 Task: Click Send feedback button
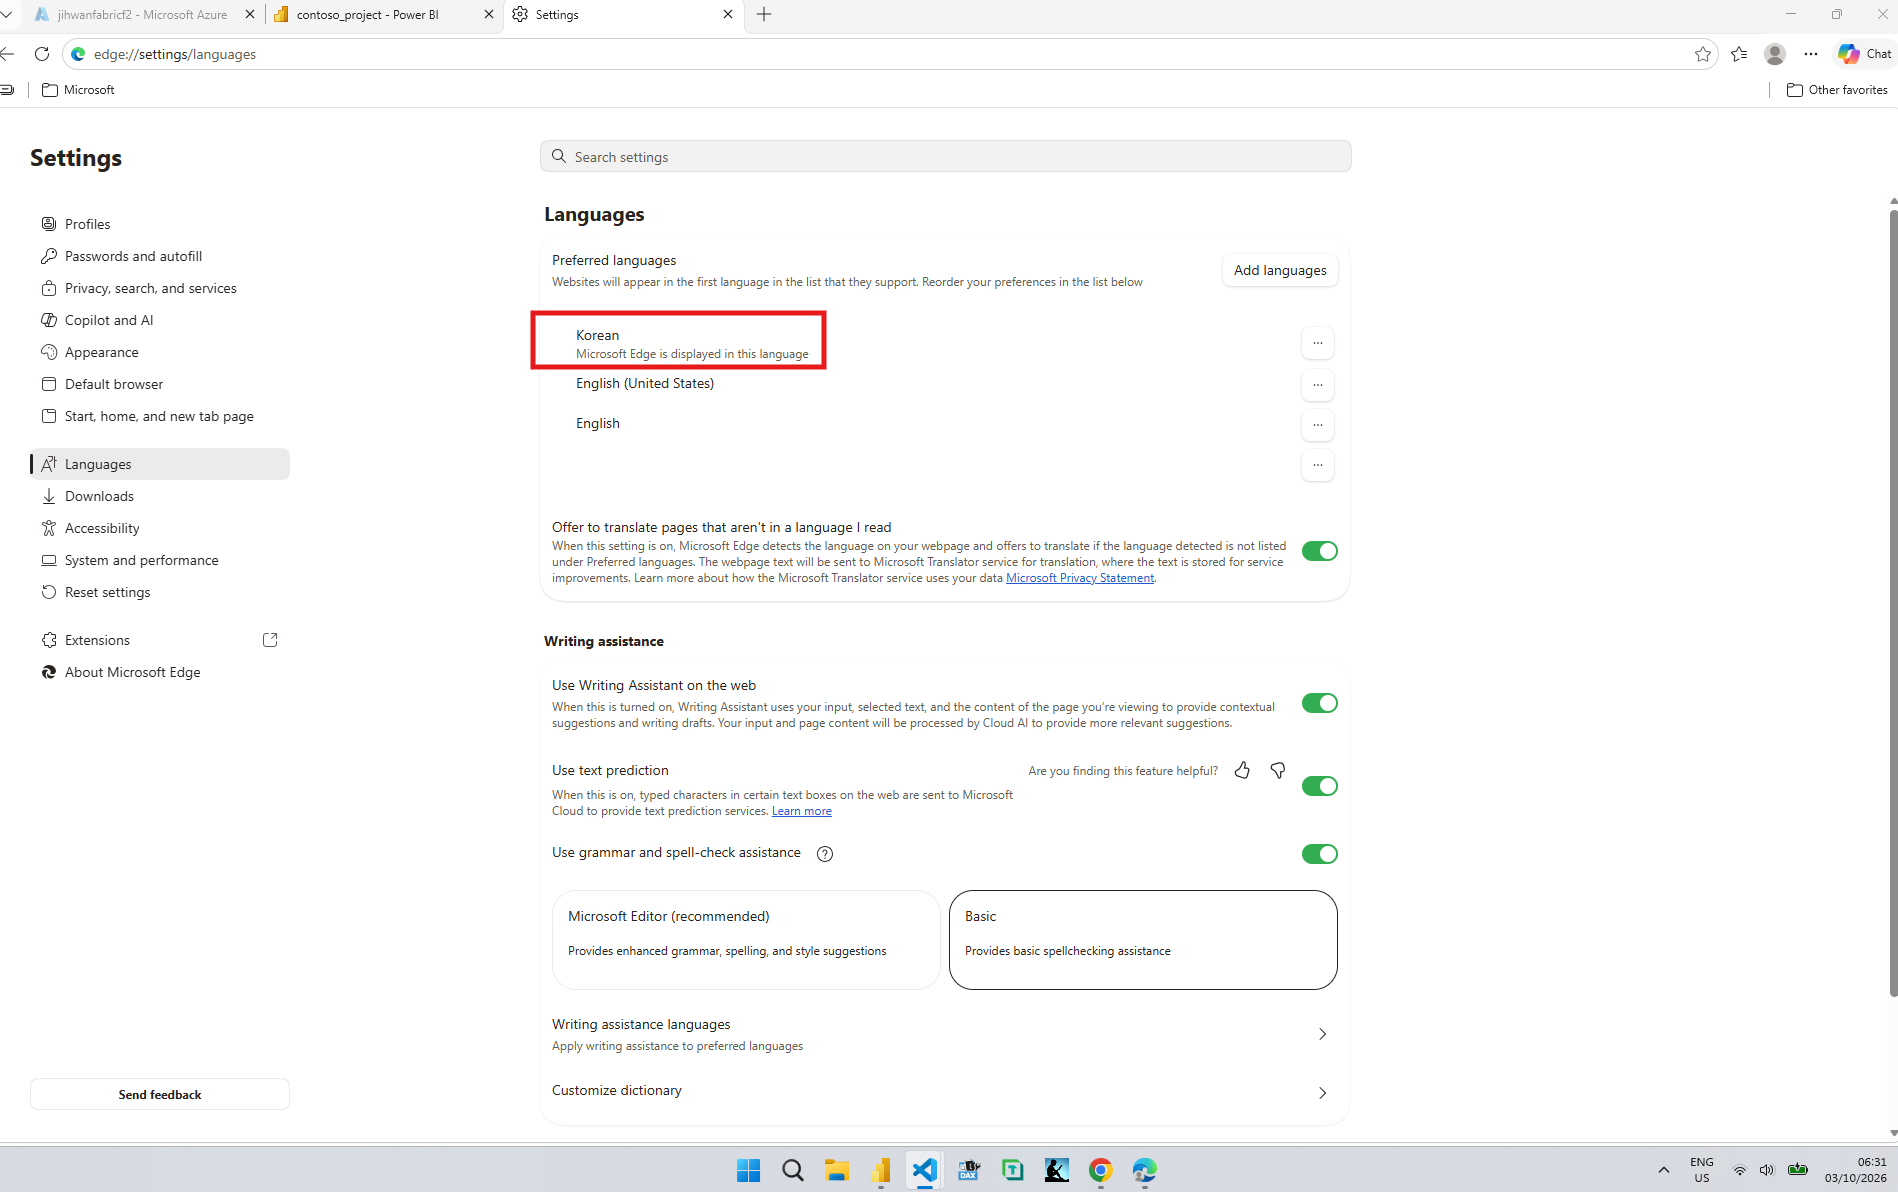point(160,1094)
